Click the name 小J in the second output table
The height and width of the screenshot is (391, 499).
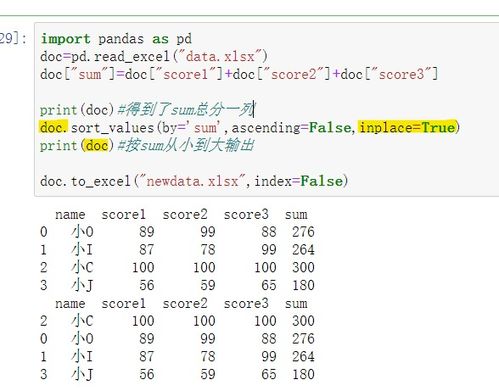click(x=82, y=374)
